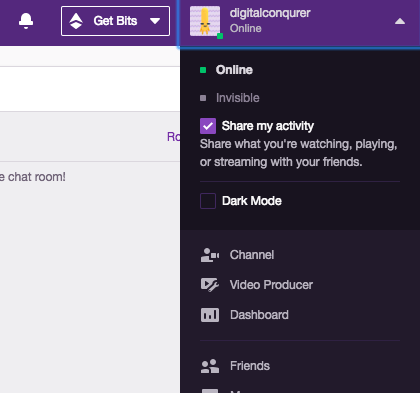Open the Video Producer menu item

click(271, 285)
